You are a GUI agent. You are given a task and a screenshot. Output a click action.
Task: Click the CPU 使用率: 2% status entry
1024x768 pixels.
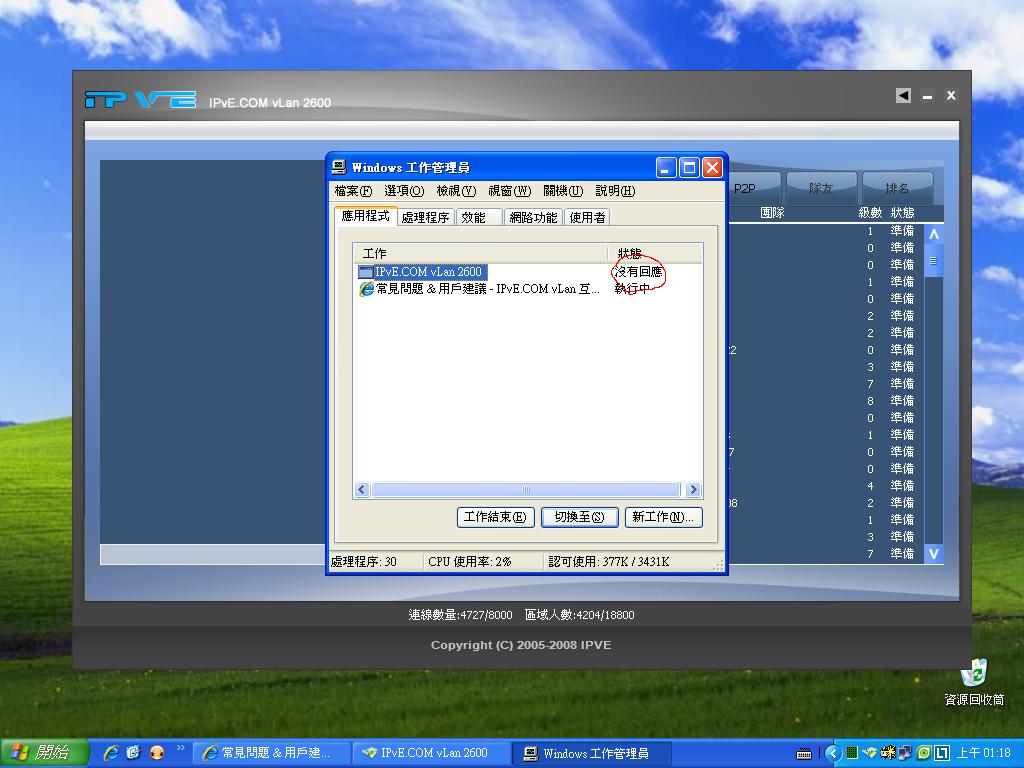[470, 562]
